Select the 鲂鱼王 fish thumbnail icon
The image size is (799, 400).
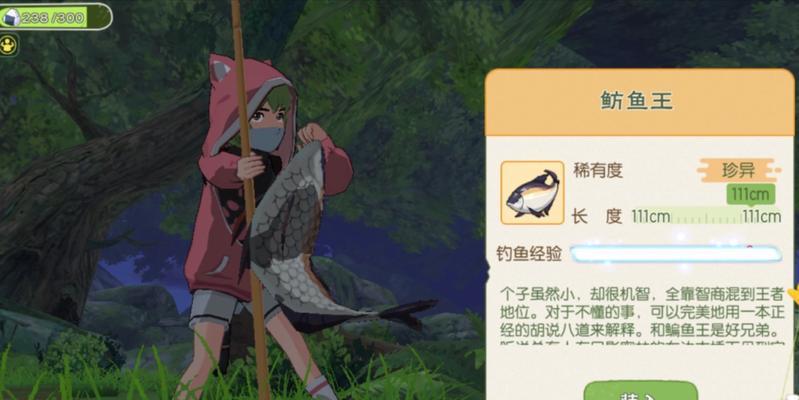pos(532,193)
